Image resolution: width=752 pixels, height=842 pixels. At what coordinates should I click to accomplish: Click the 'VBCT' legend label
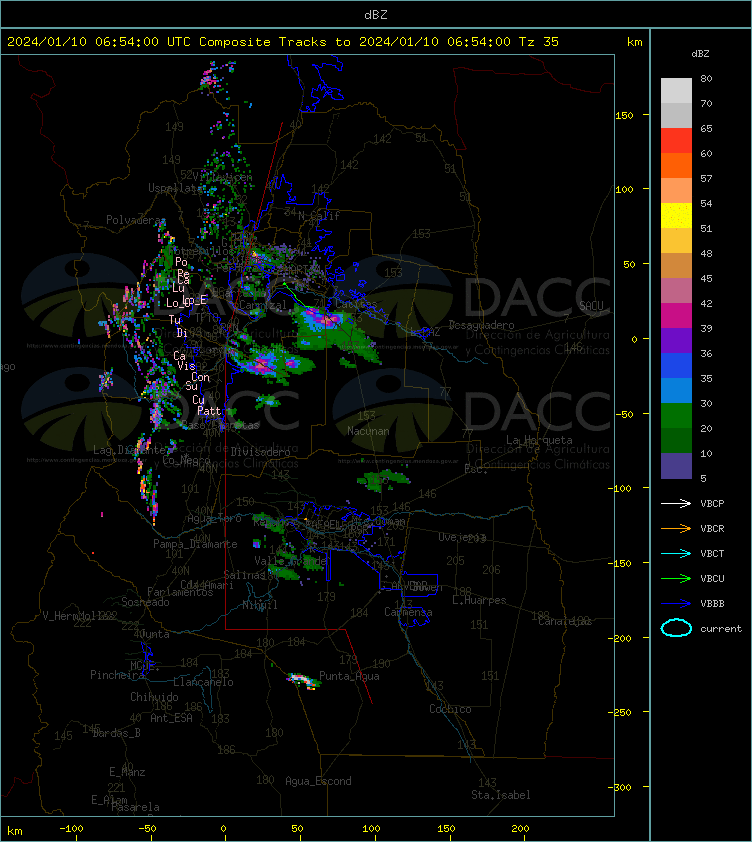712,553
